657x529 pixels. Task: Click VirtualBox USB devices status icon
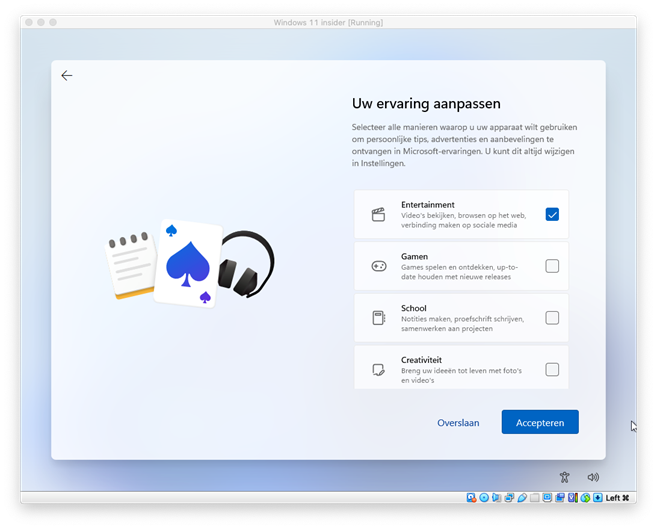tap(522, 498)
